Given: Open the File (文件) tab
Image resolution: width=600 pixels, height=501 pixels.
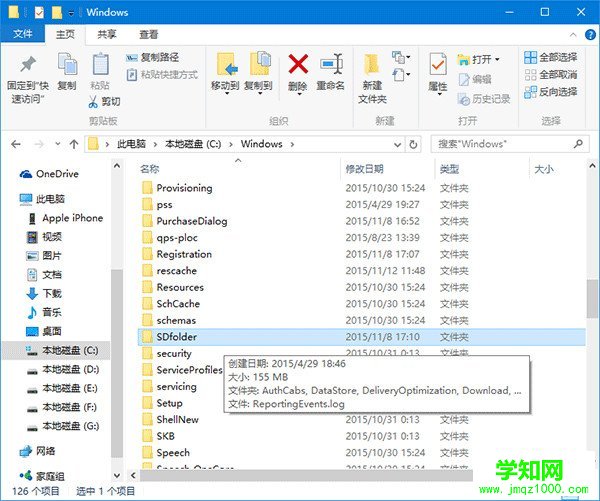Looking at the screenshot, I should click(23, 34).
